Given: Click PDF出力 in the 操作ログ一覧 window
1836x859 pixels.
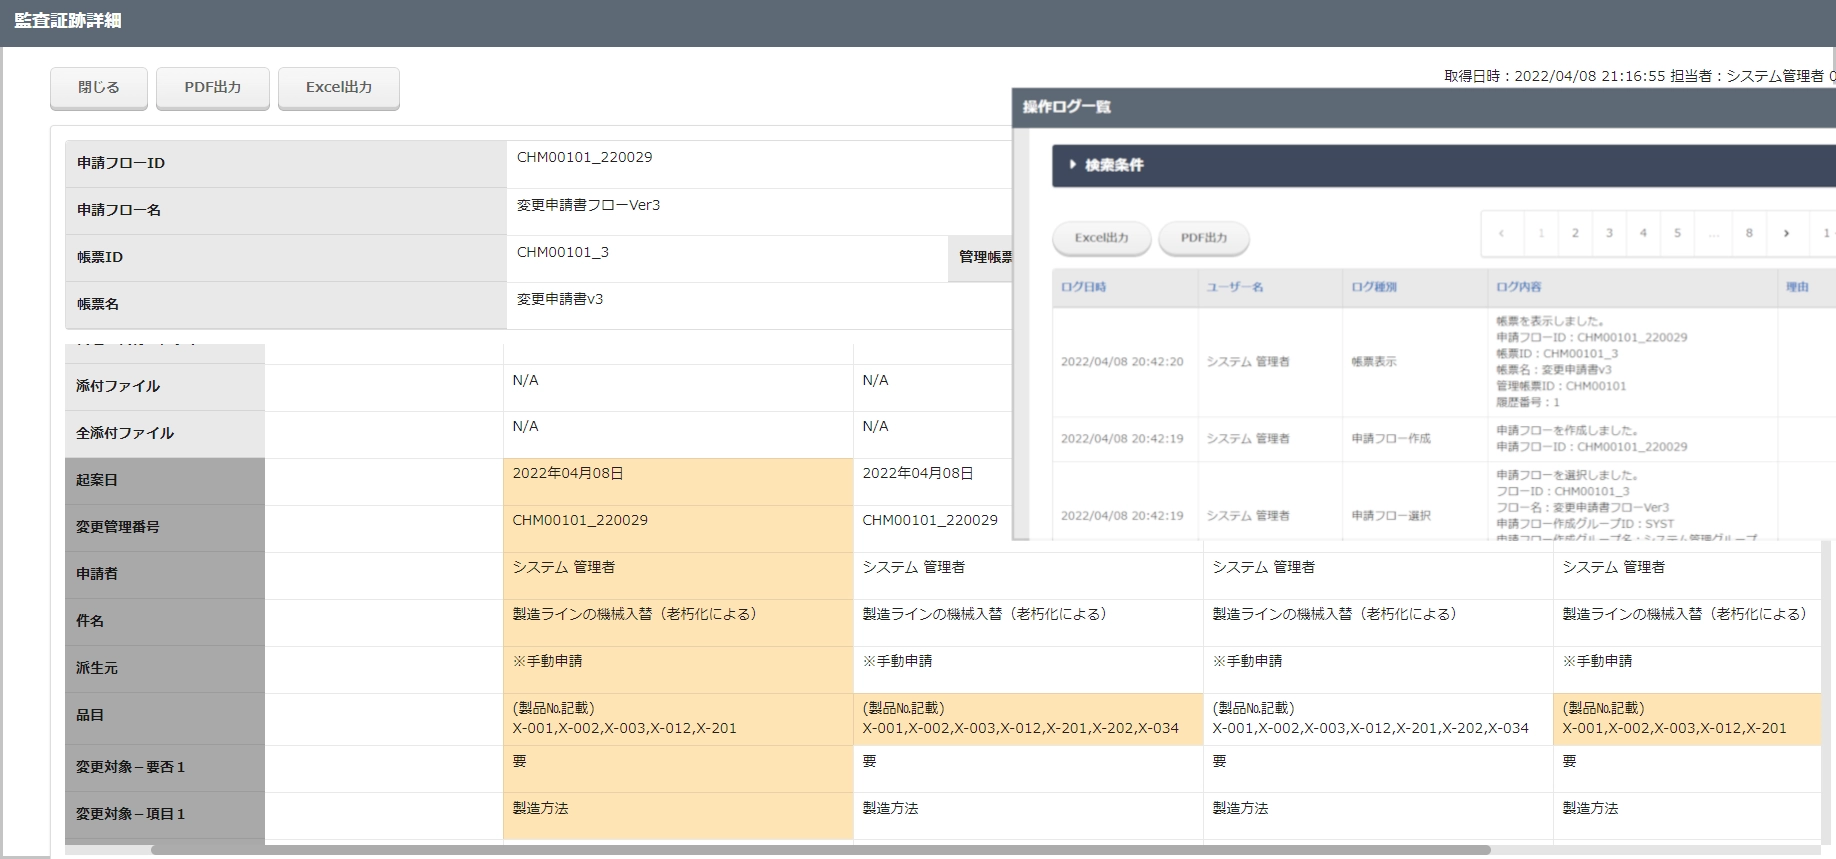Looking at the screenshot, I should pyautogui.click(x=1204, y=238).
